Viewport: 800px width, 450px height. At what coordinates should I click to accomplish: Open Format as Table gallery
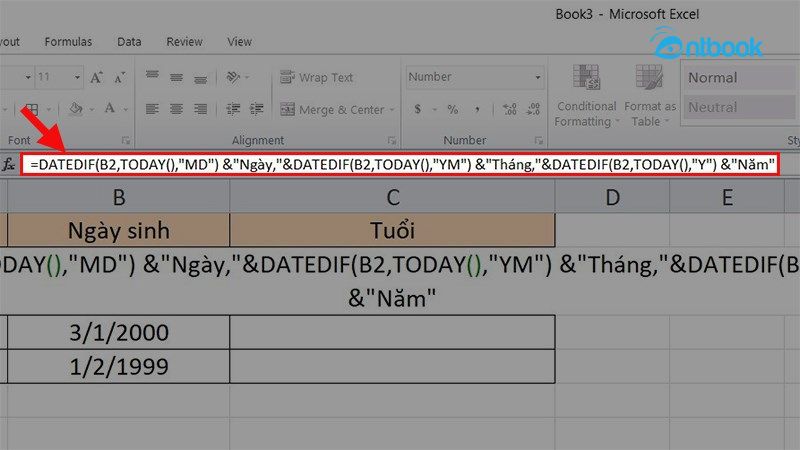pyautogui.click(x=649, y=95)
